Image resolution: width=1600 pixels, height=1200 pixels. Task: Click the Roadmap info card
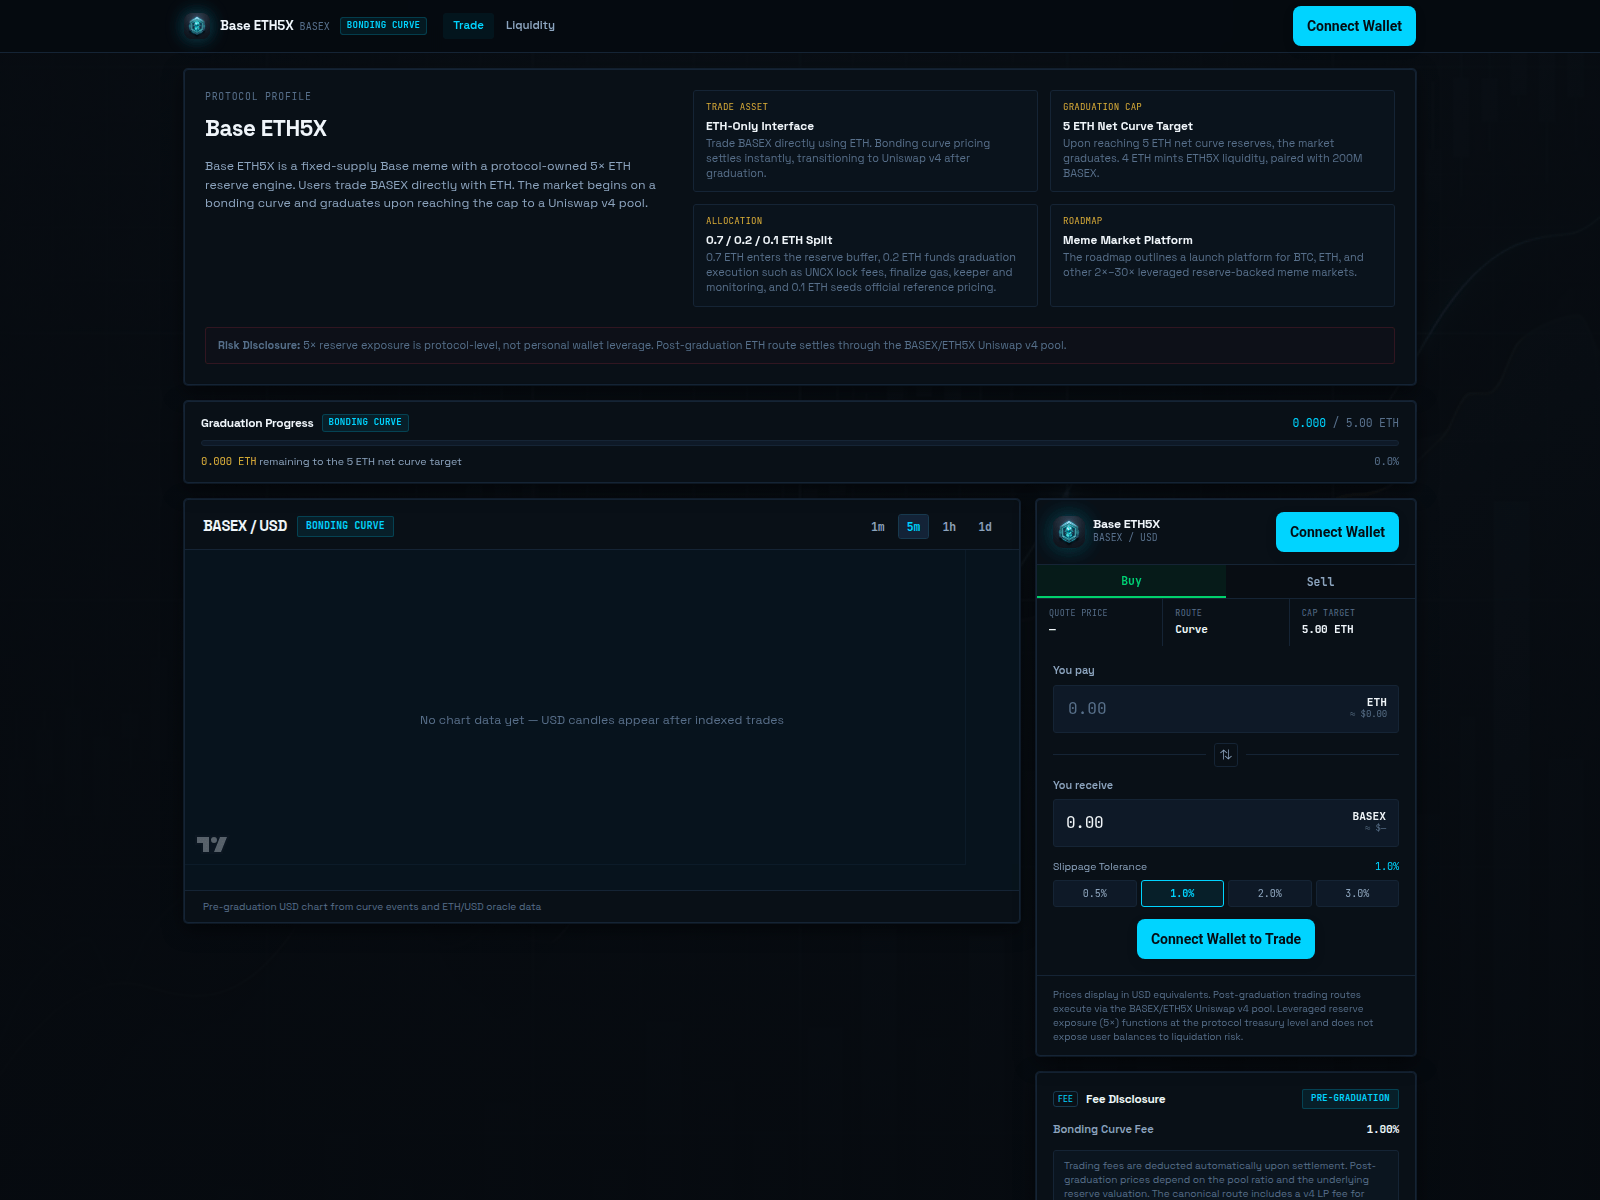point(1222,255)
